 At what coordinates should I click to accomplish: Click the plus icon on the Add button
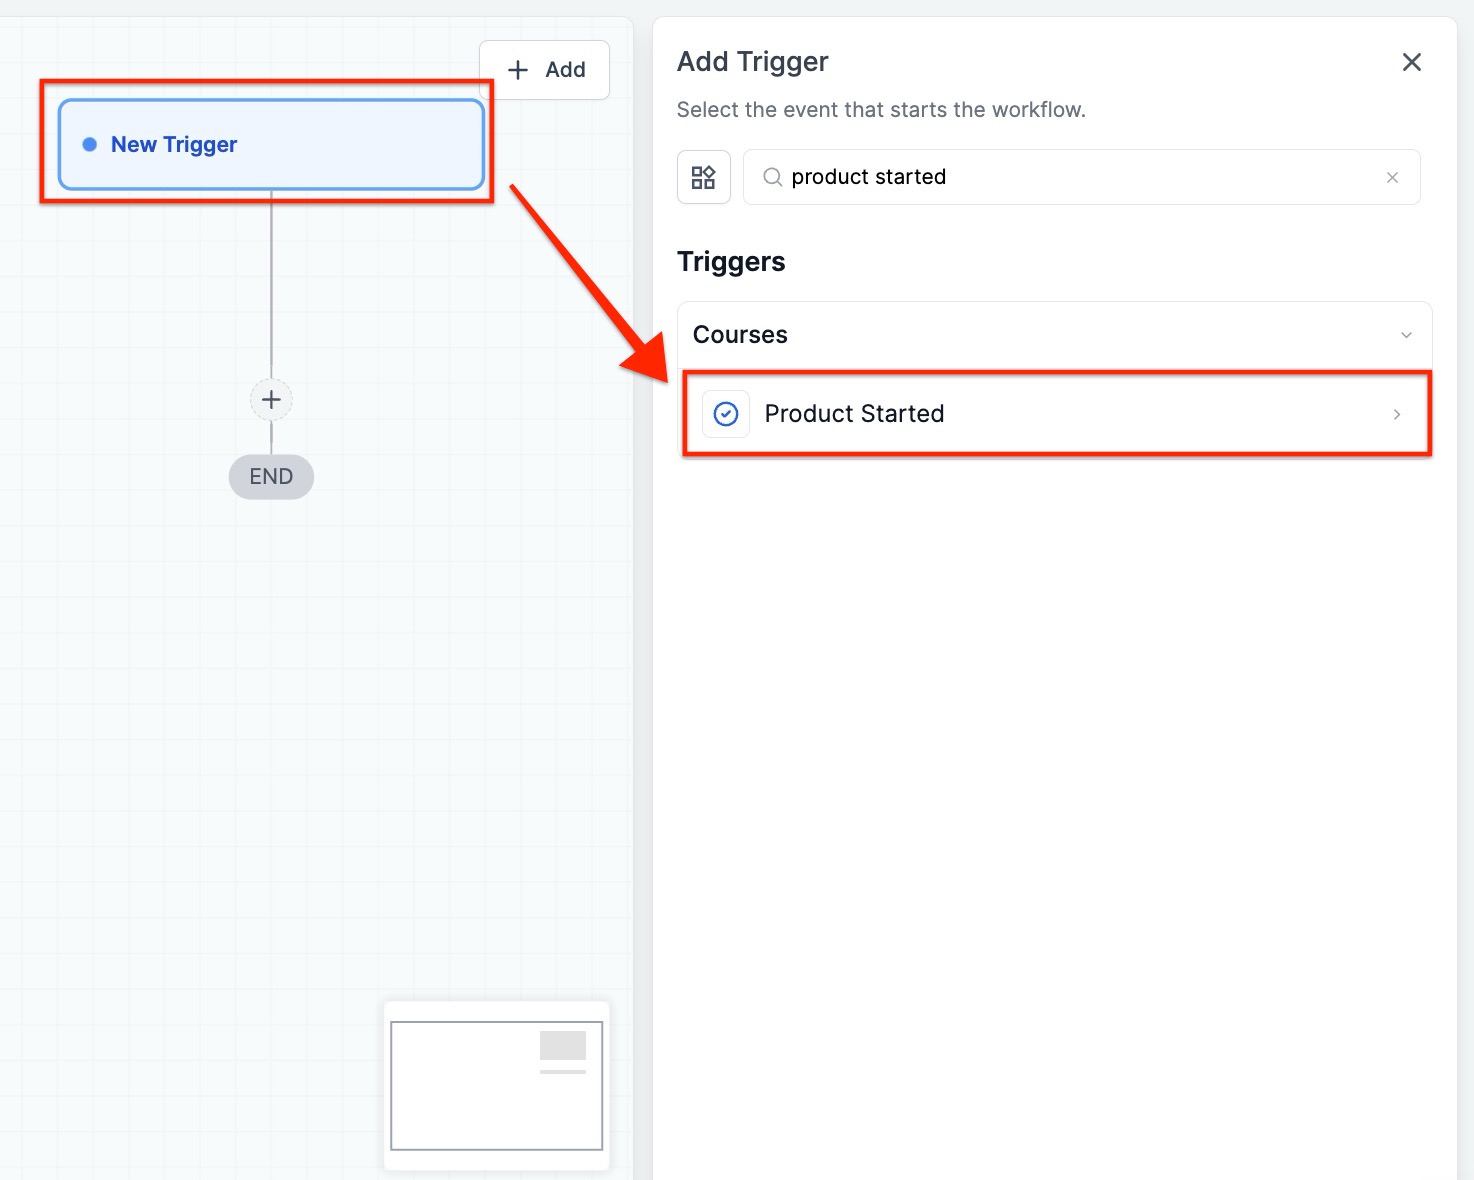tap(518, 70)
